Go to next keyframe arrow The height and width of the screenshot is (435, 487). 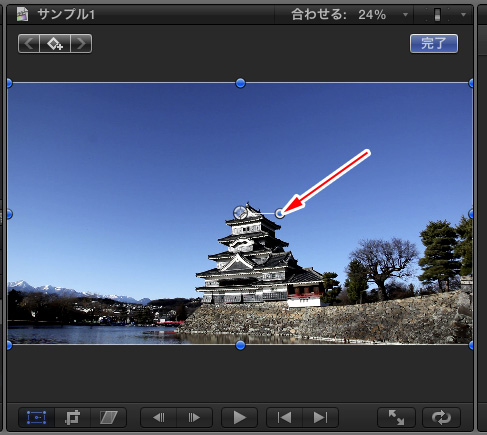(81, 44)
